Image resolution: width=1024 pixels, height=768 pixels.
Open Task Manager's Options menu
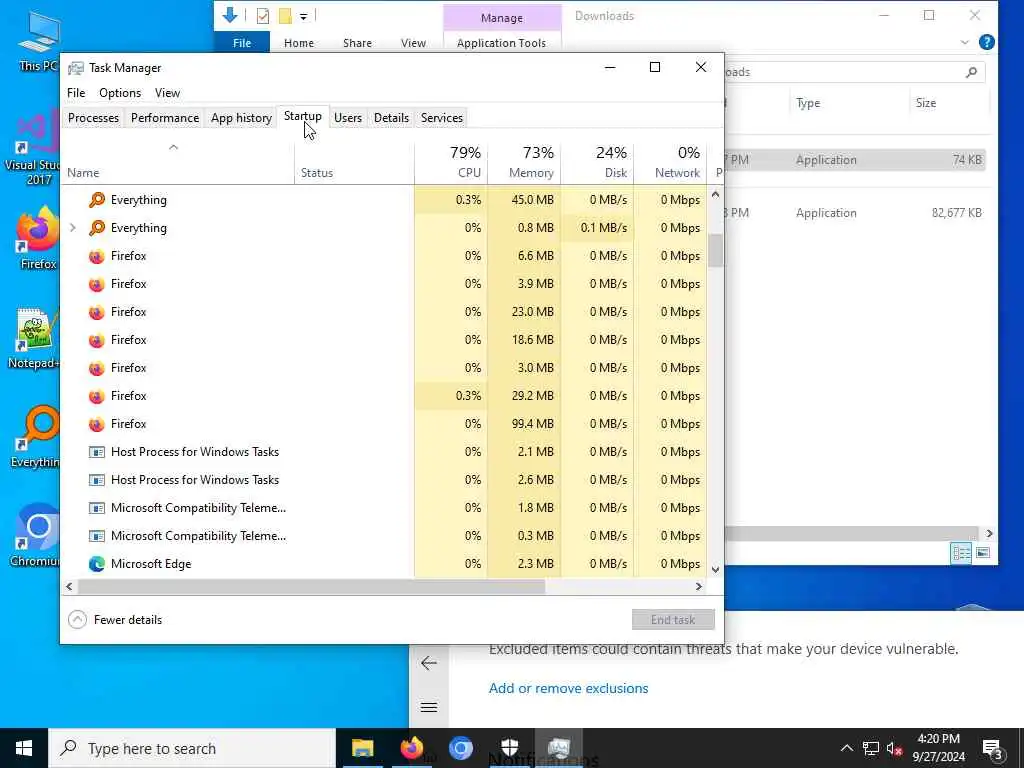coord(120,93)
